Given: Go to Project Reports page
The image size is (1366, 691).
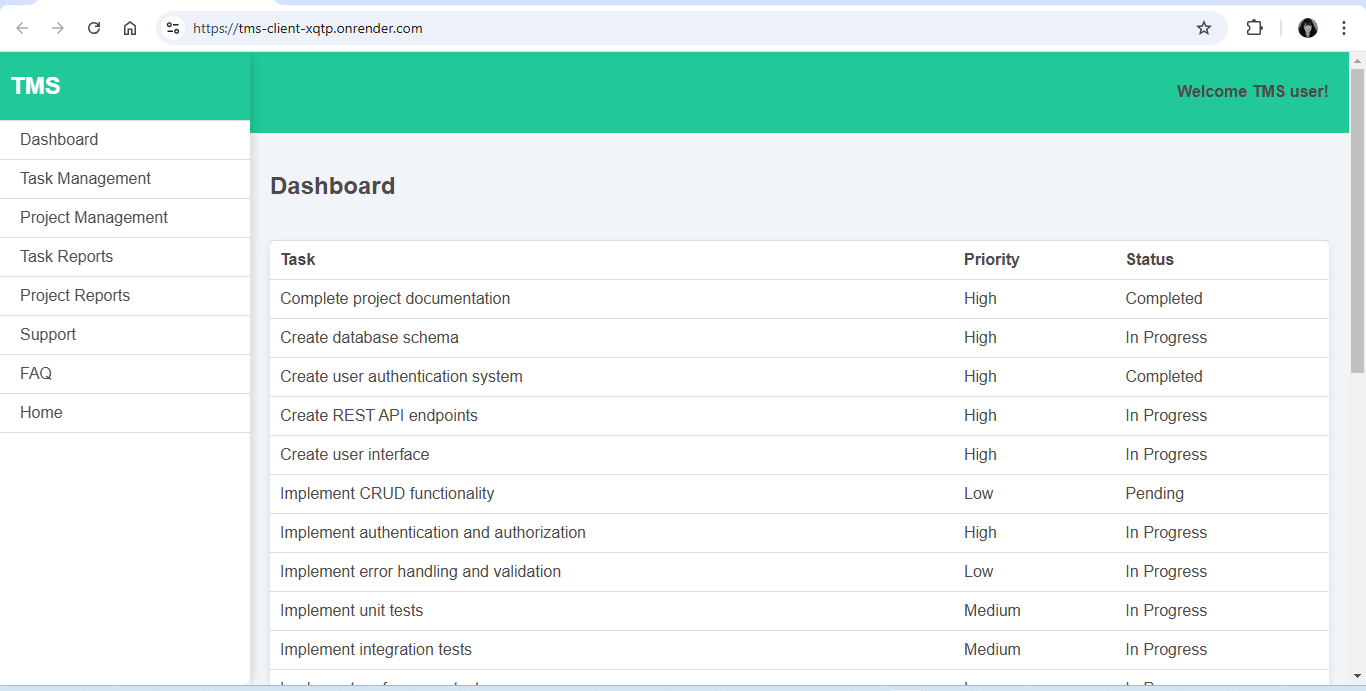Looking at the screenshot, I should pos(75,296).
